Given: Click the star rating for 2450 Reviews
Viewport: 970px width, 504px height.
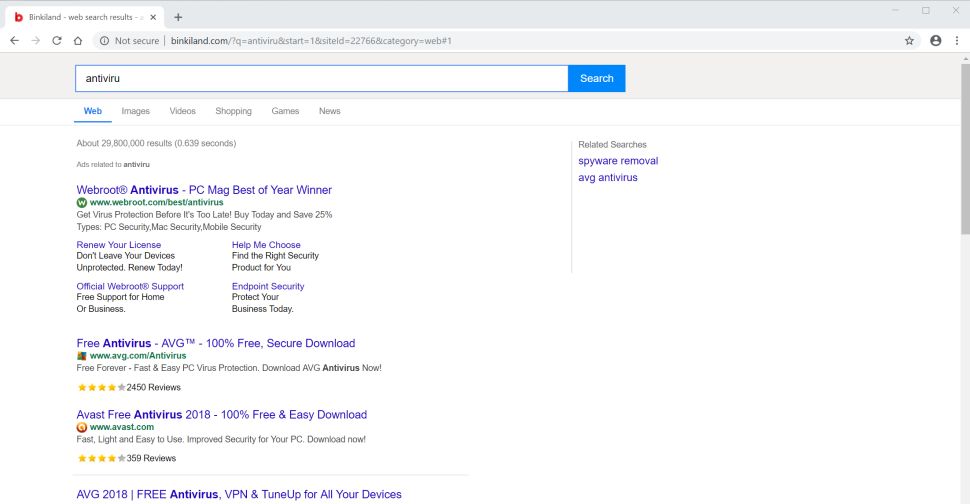Looking at the screenshot, I should (x=101, y=388).
